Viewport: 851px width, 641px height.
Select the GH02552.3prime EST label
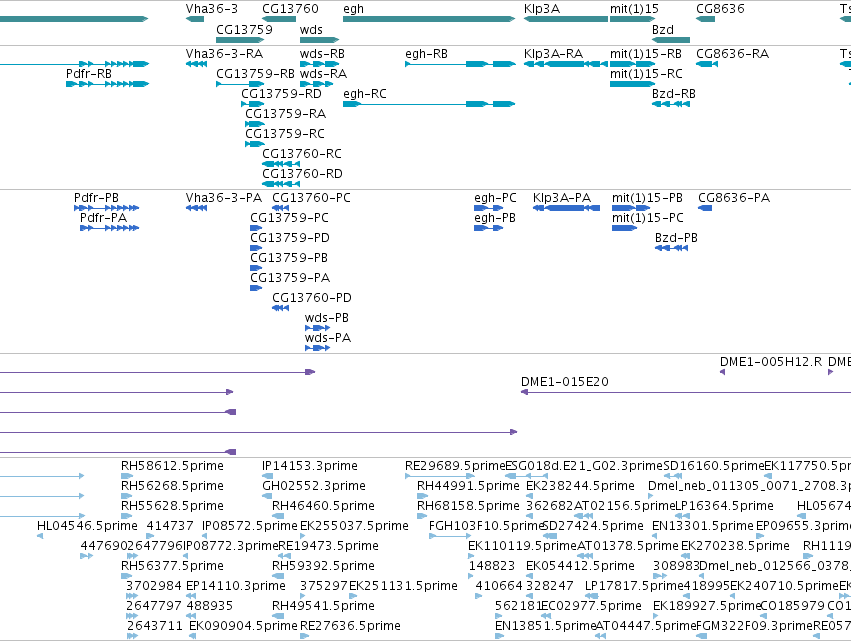pyautogui.click(x=314, y=486)
